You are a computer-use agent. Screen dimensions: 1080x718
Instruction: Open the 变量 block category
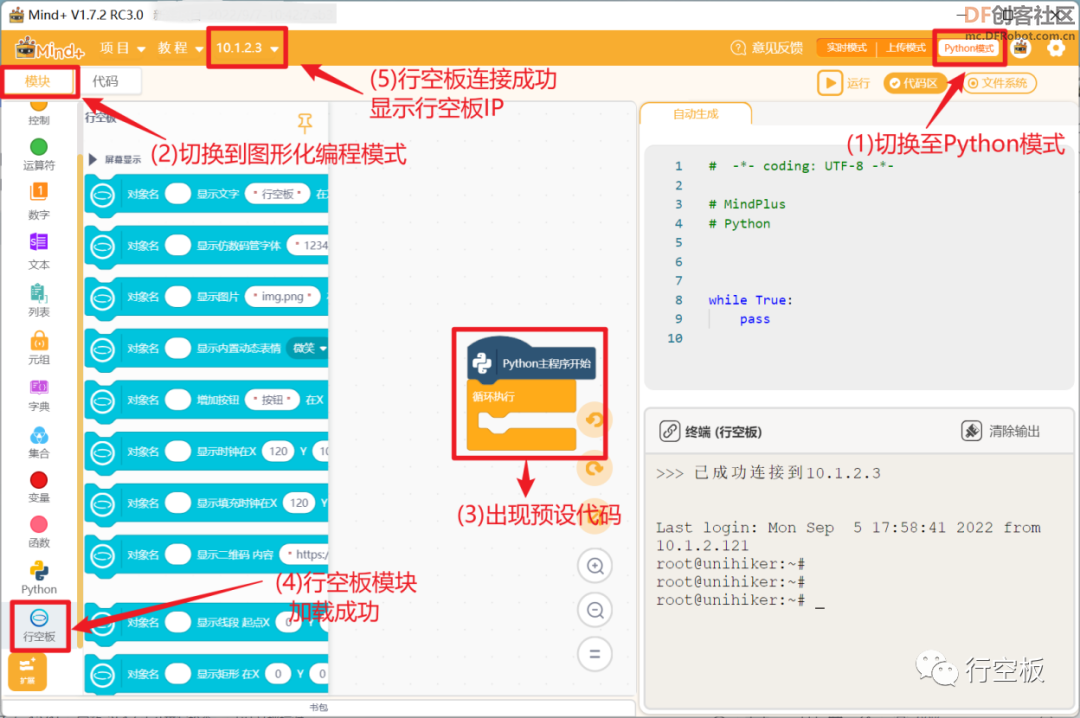click(x=39, y=487)
